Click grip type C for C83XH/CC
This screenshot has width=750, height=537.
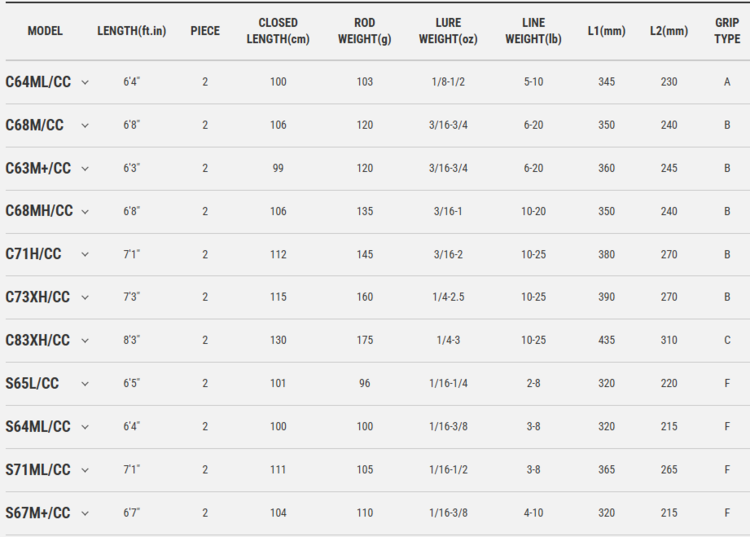tap(728, 341)
